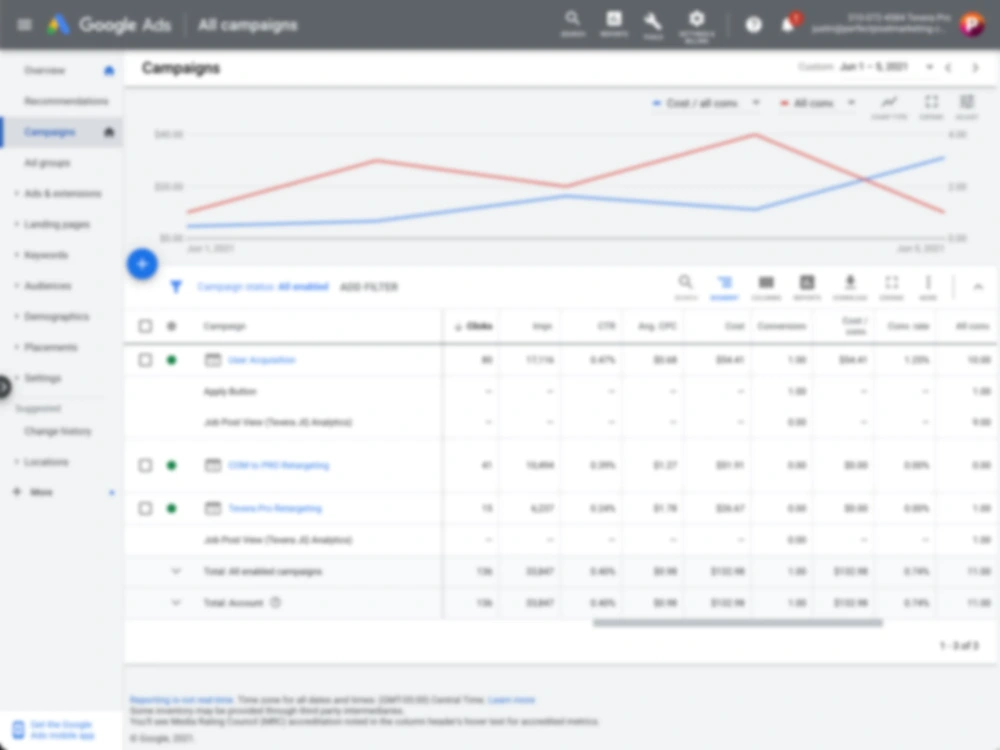Viewport: 1000px width, 750px height.
Task: Adjust the chart settings
Action: (x=967, y=106)
